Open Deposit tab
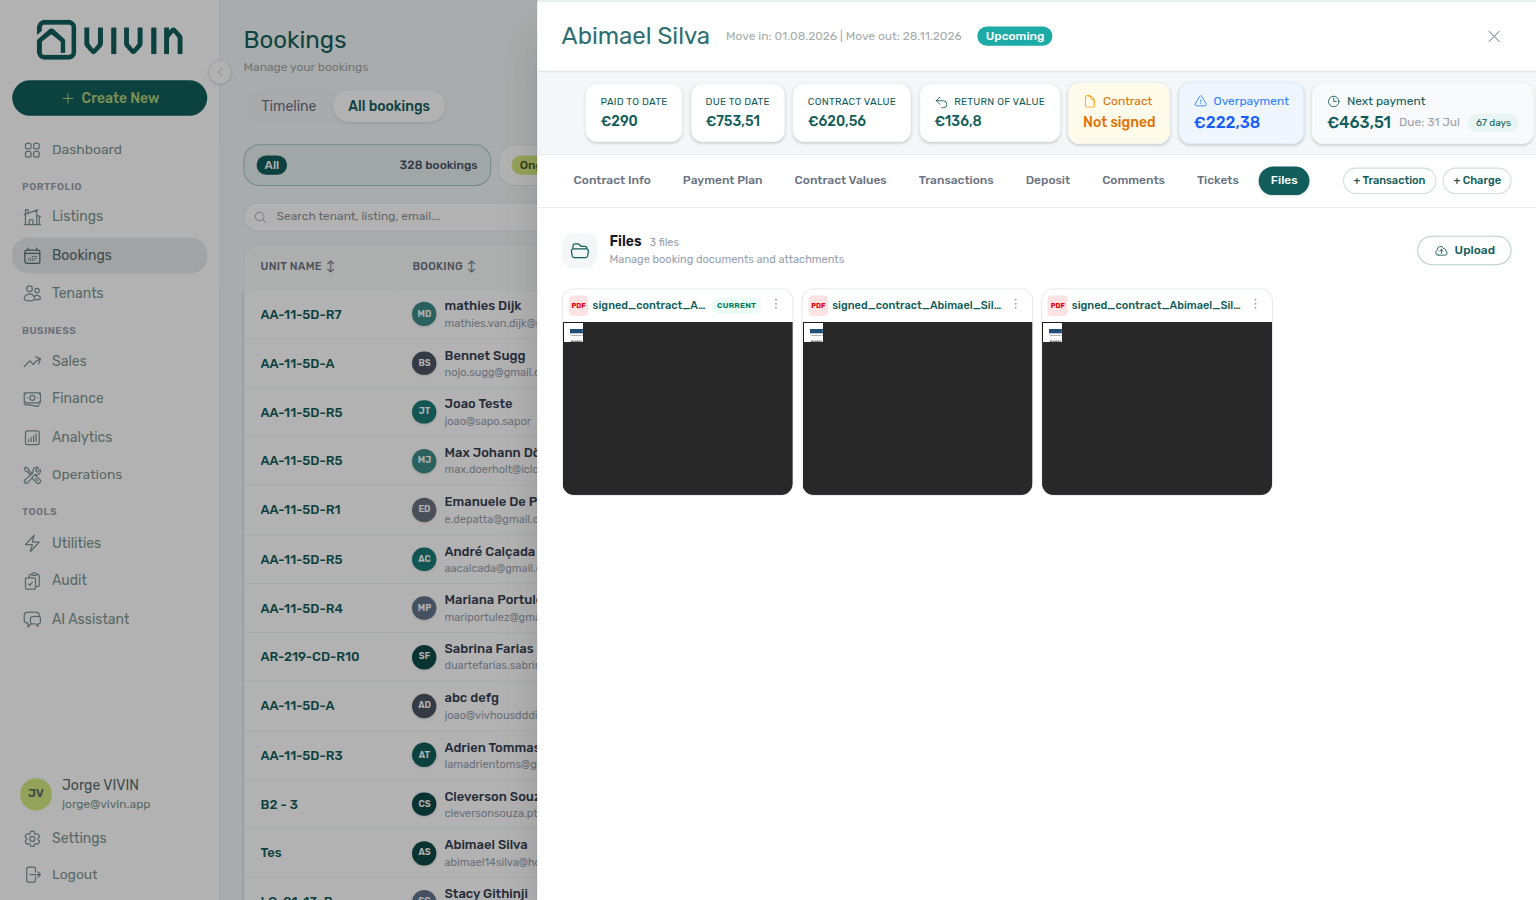This screenshot has width=1536, height=900. [x=1047, y=181]
